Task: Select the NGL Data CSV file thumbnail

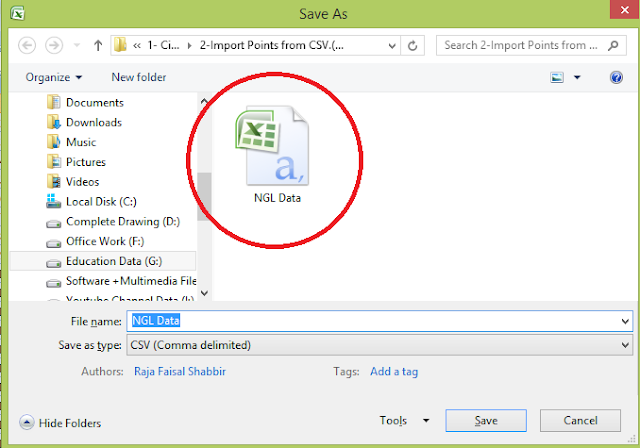Action: click(272, 146)
